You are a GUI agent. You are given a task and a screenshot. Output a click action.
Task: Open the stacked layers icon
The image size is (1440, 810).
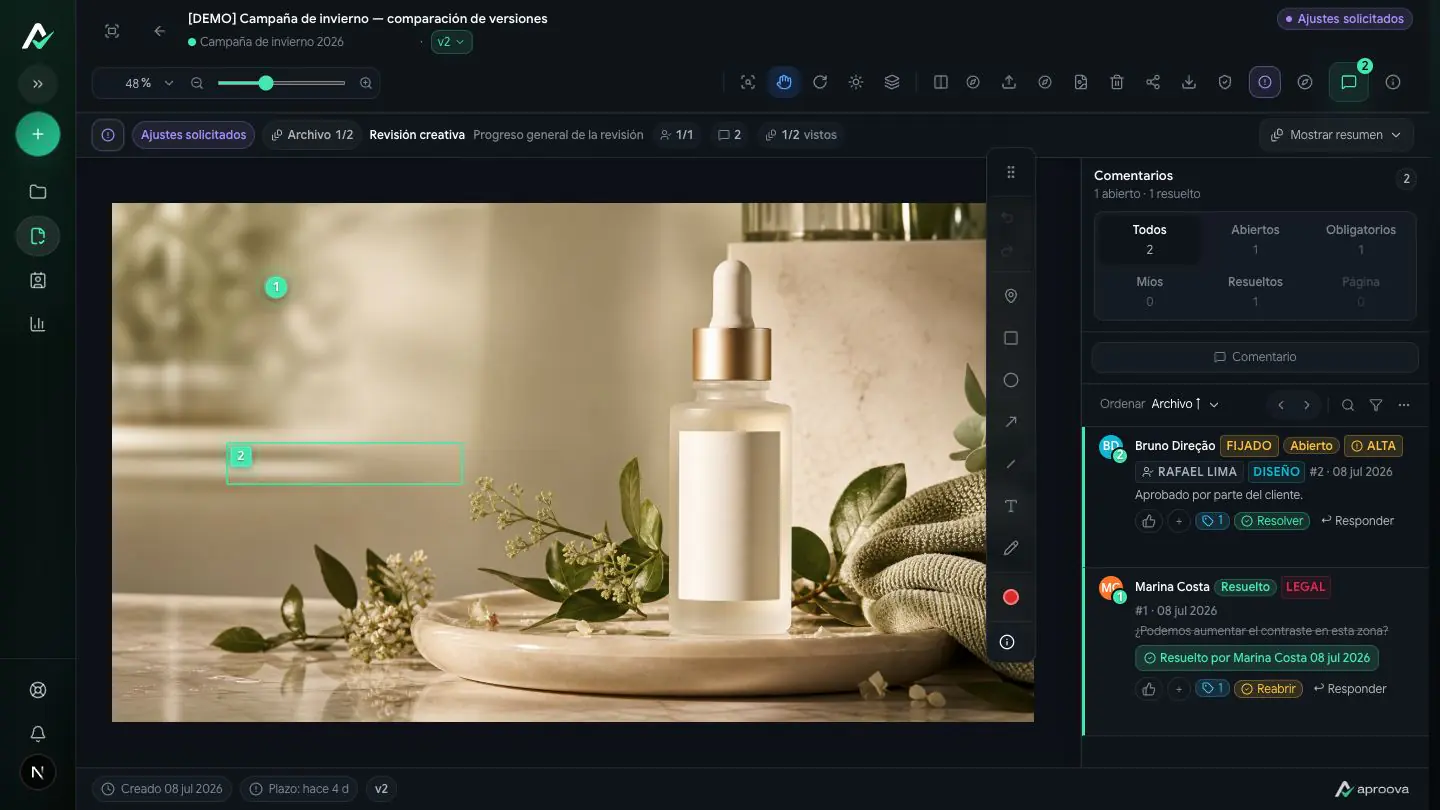[892, 82]
